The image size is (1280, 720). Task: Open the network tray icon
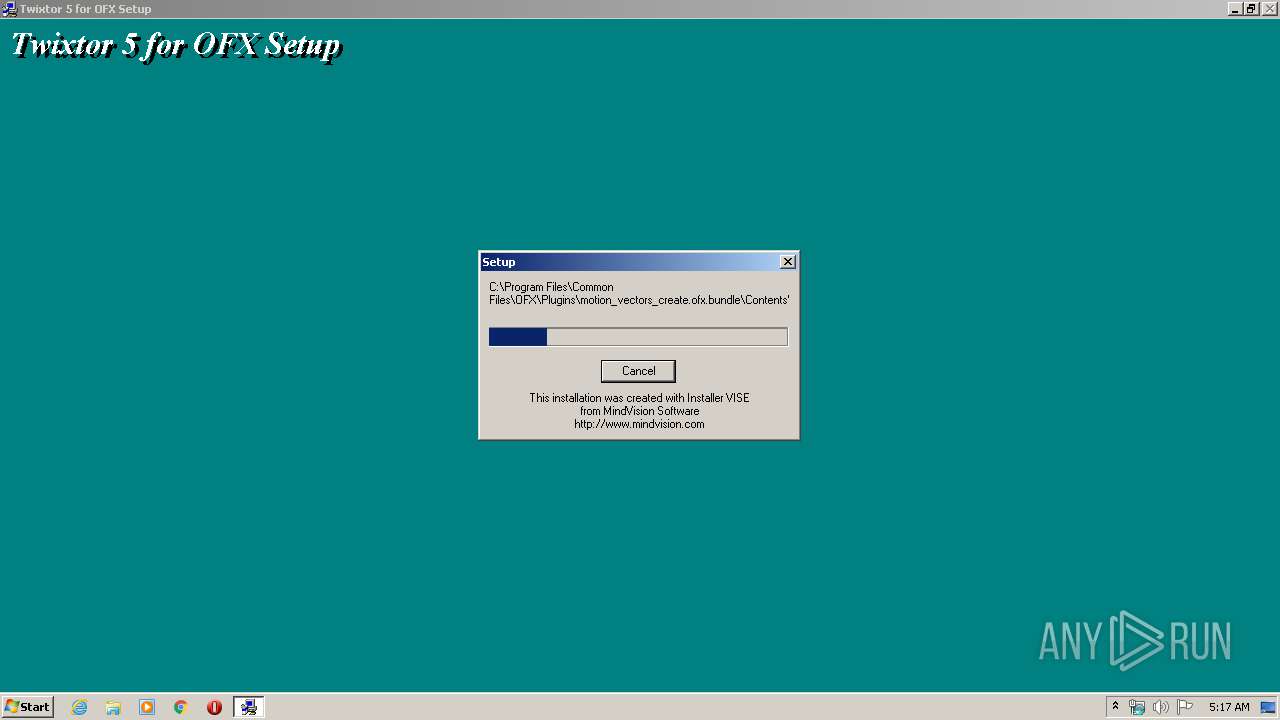1137,707
